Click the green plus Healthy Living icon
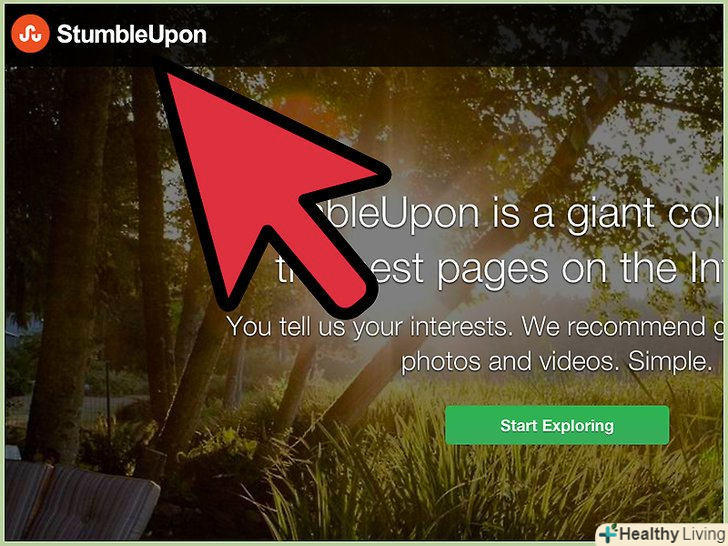Image resolution: width=728 pixels, height=546 pixels. click(x=608, y=533)
